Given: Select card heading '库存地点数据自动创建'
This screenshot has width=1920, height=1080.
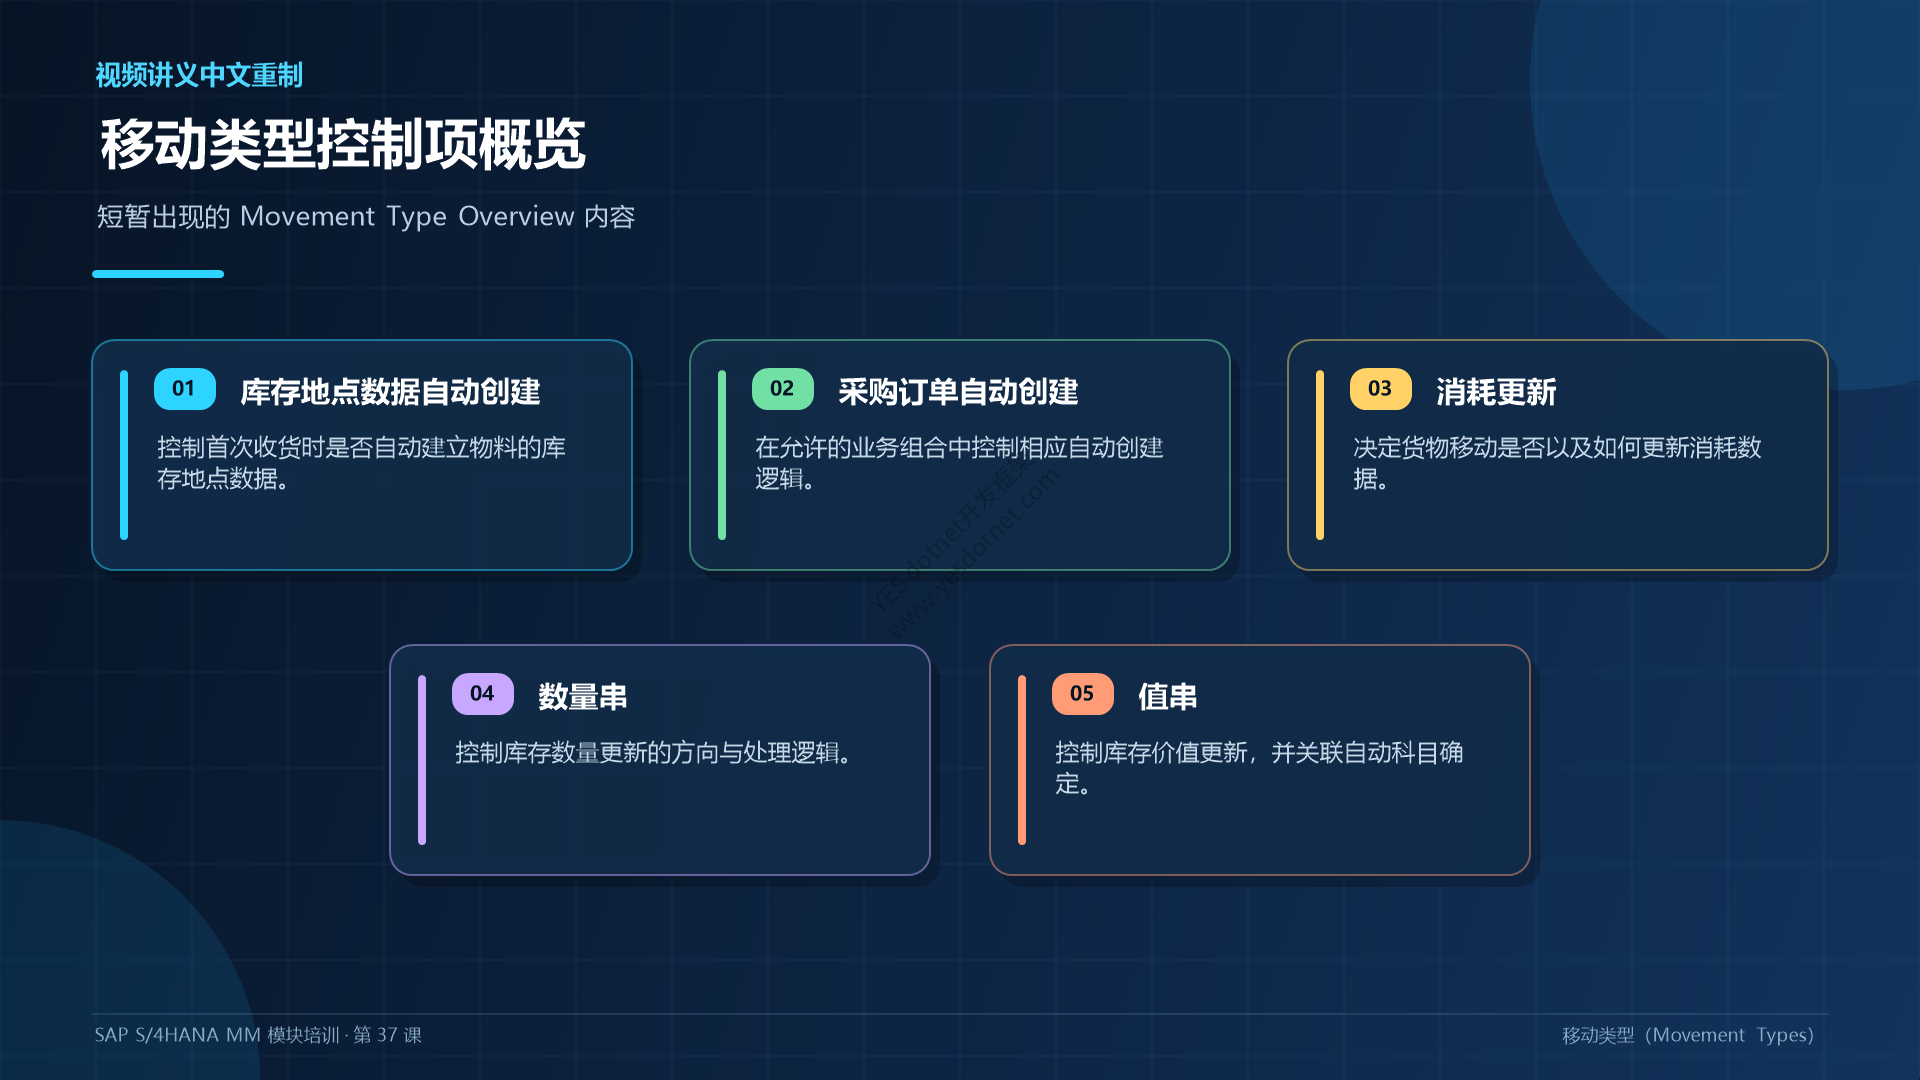Looking at the screenshot, I should click(x=390, y=391).
